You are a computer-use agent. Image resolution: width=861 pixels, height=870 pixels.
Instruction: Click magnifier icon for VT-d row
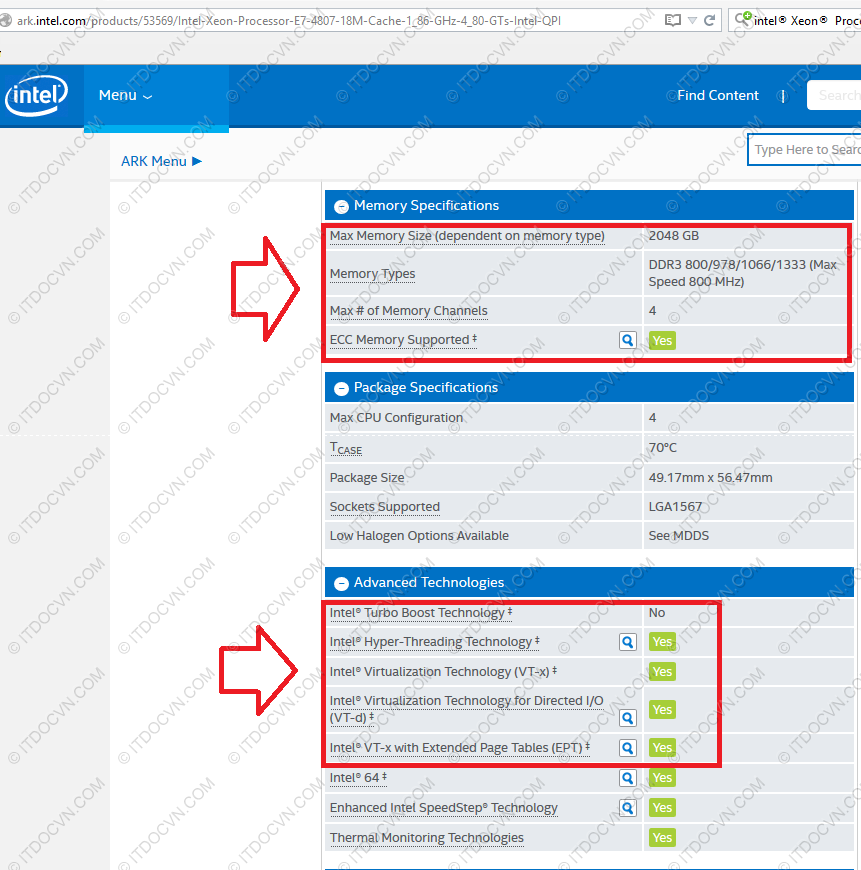tap(627, 718)
